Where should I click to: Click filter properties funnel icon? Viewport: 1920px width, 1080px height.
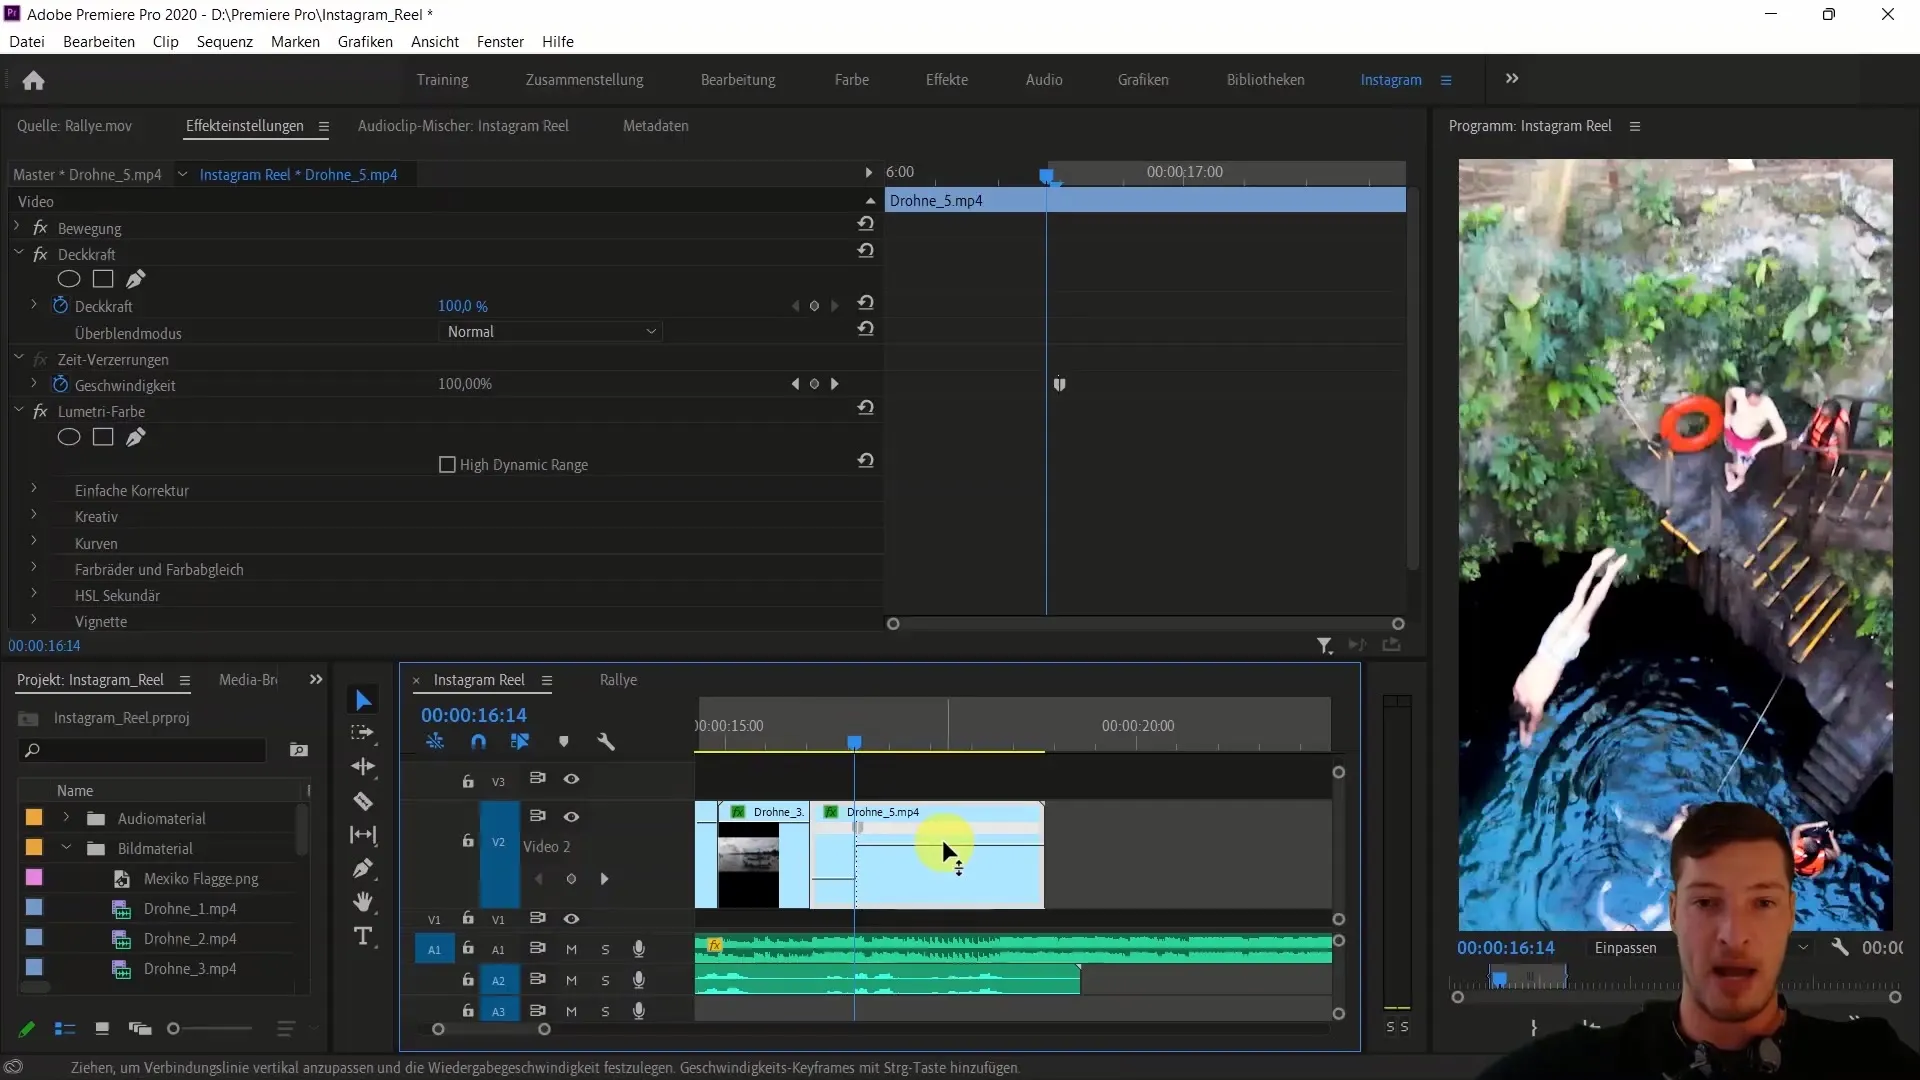[1324, 646]
